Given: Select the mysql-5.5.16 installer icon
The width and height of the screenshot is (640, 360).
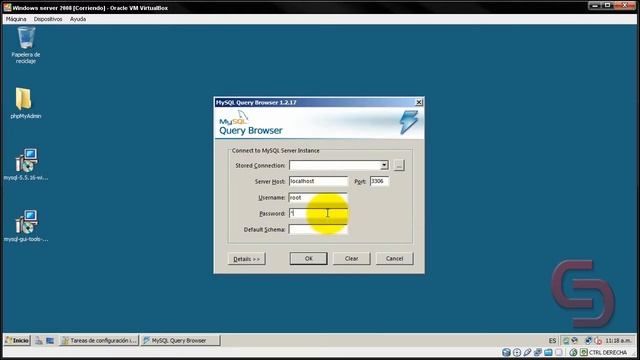Looking at the screenshot, I should tap(26, 164).
